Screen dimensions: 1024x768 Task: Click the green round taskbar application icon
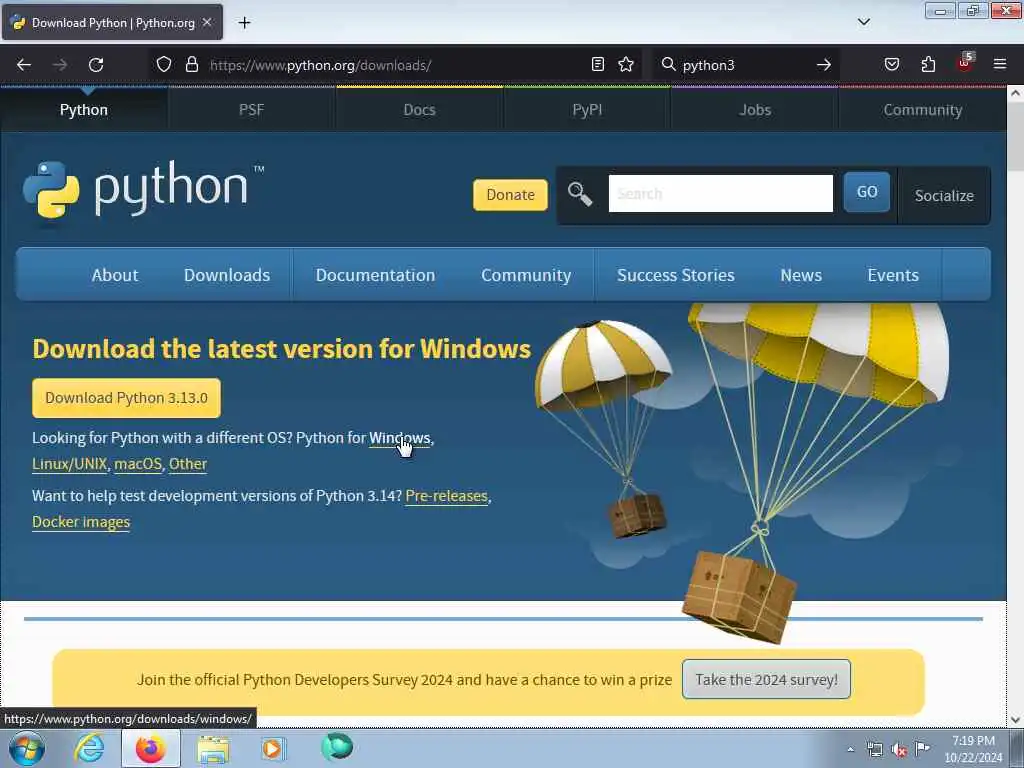tap(337, 747)
